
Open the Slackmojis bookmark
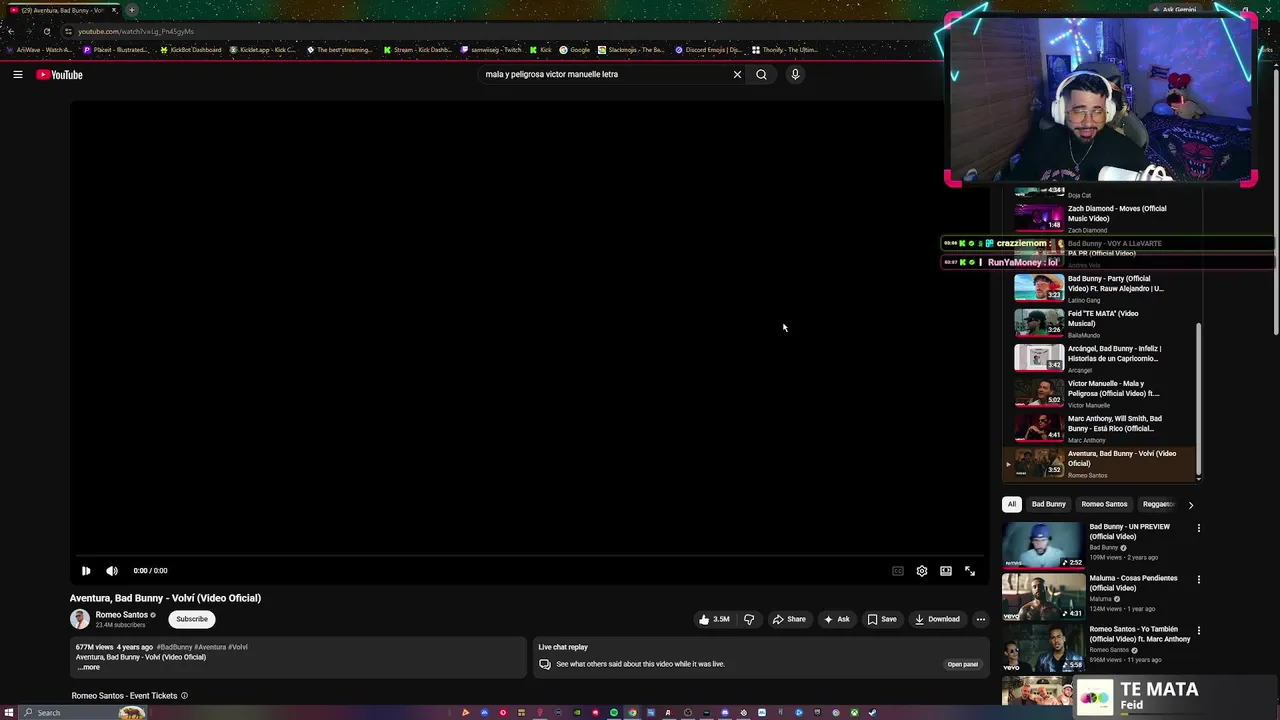[631, 50]
